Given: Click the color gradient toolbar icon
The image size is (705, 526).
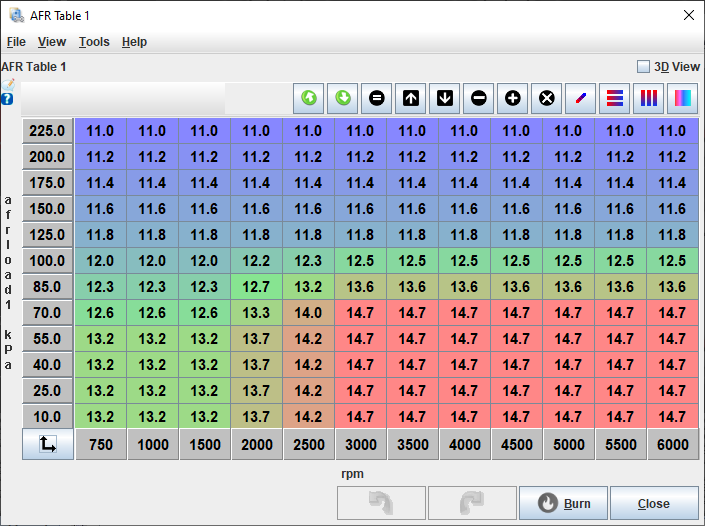Looking at the screenshot, I should tap(683, 98).
